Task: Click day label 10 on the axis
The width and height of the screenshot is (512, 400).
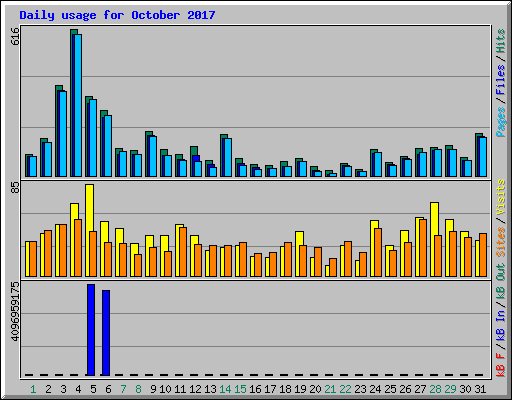Action: tap(165, 389)
